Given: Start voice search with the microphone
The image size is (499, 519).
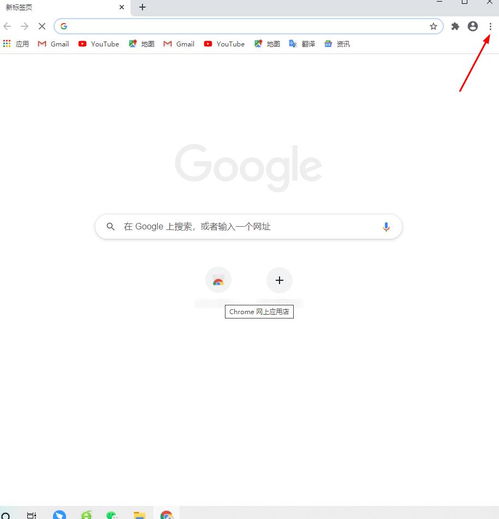Looking at the screenshot, I should [x=386, y=227].
